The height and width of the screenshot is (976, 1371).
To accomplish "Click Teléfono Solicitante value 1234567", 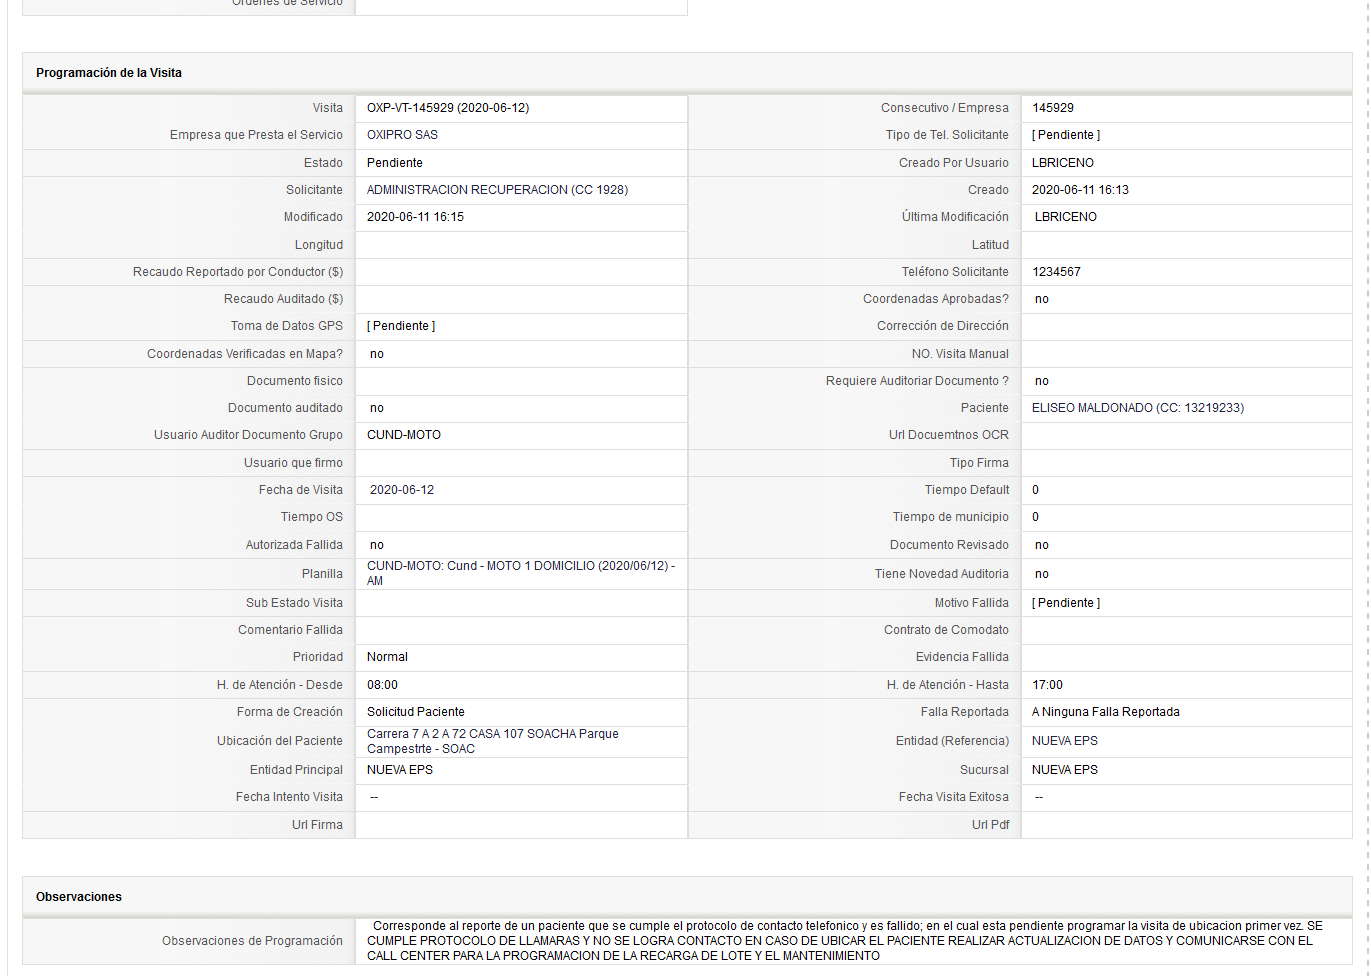I will [1056, 272].
